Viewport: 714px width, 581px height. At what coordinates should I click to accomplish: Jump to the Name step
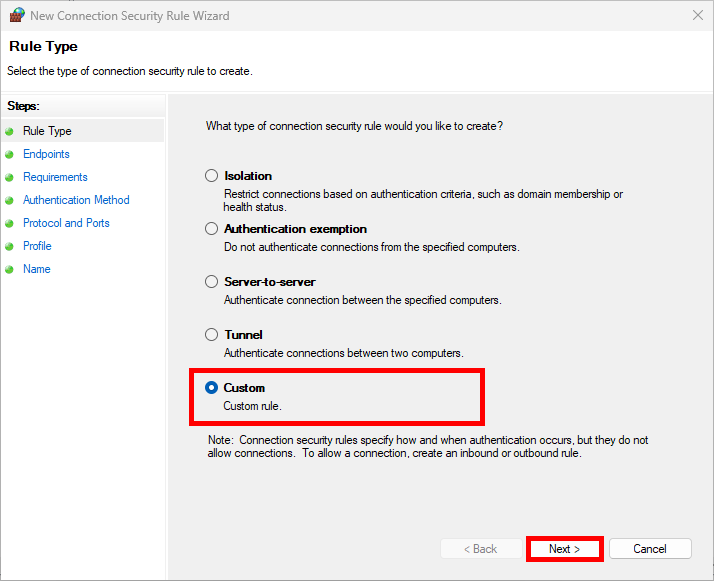click(37, 269)
